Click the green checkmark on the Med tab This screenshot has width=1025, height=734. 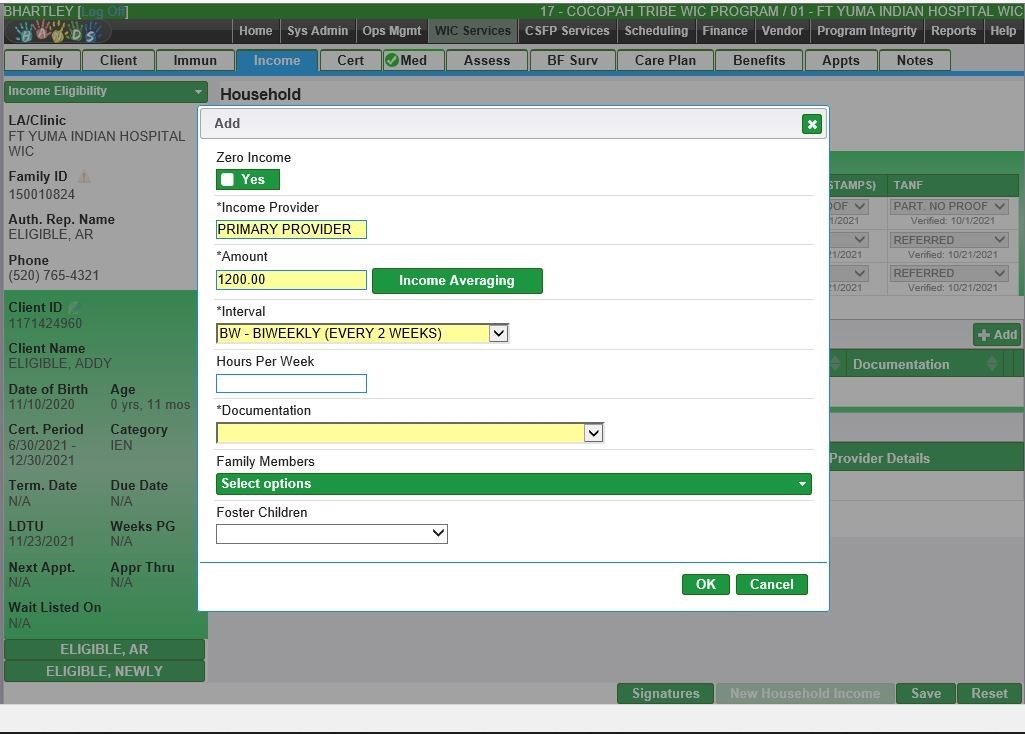click(392, 60)
